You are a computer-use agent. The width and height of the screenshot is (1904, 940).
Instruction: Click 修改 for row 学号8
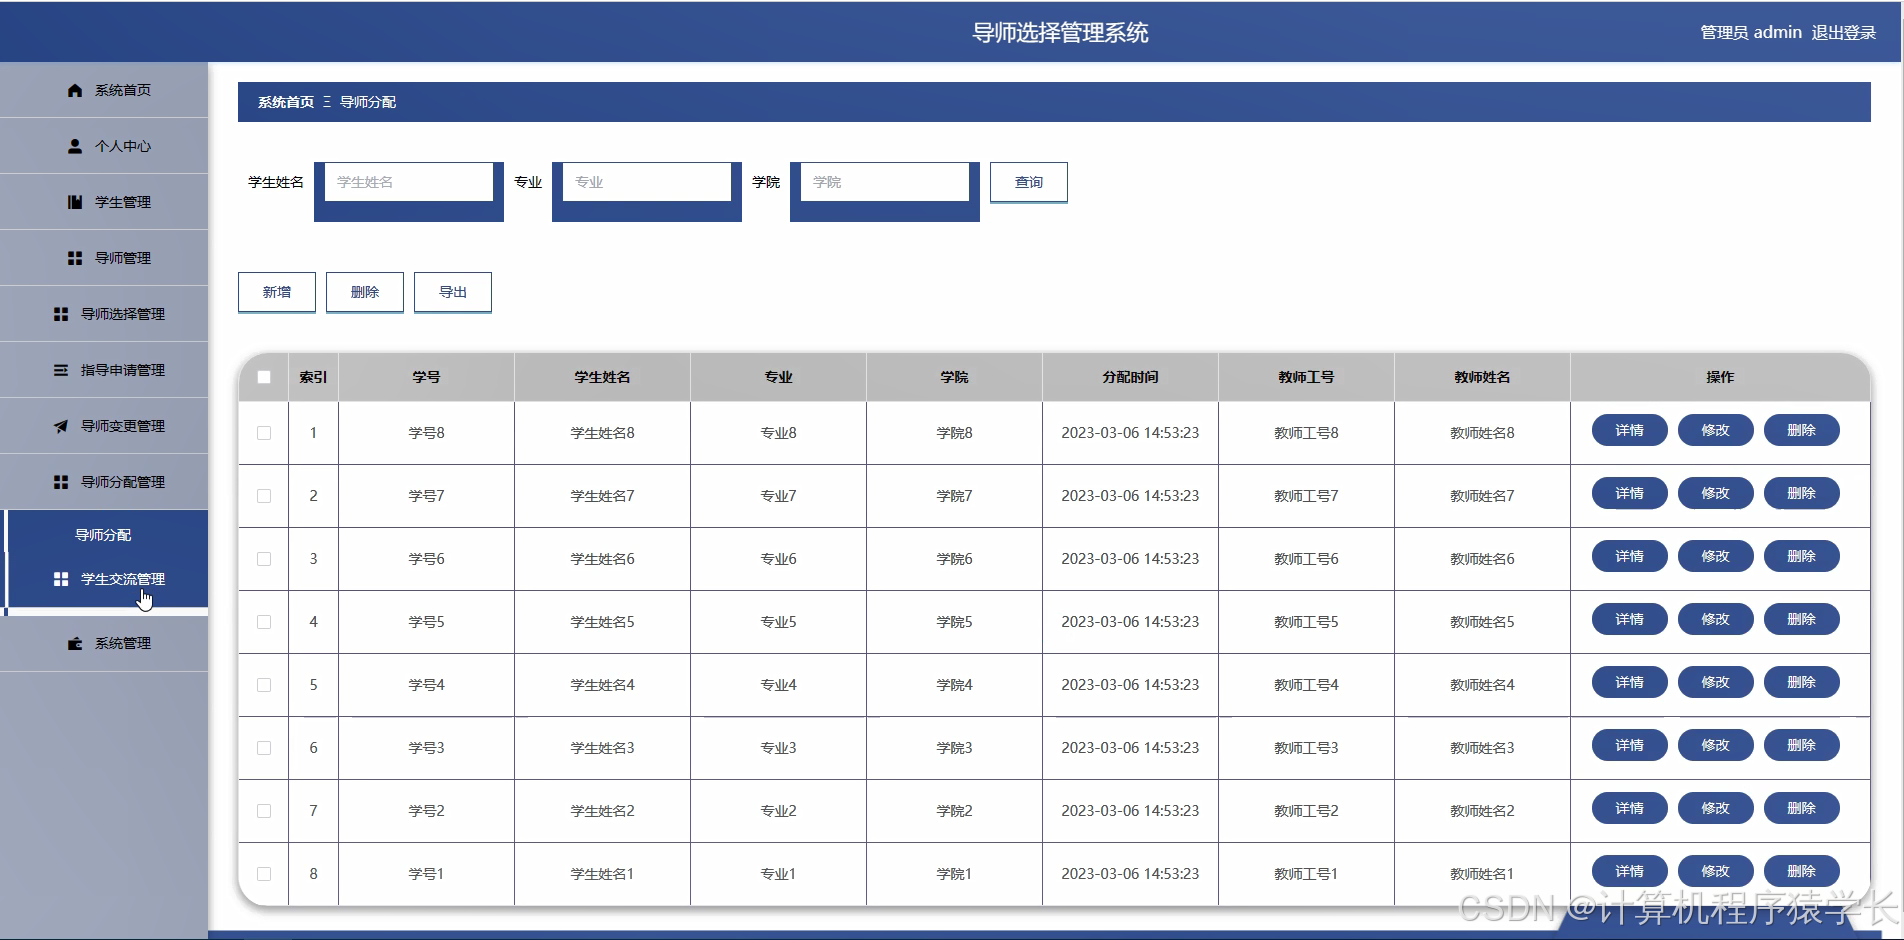point(1716,430)
